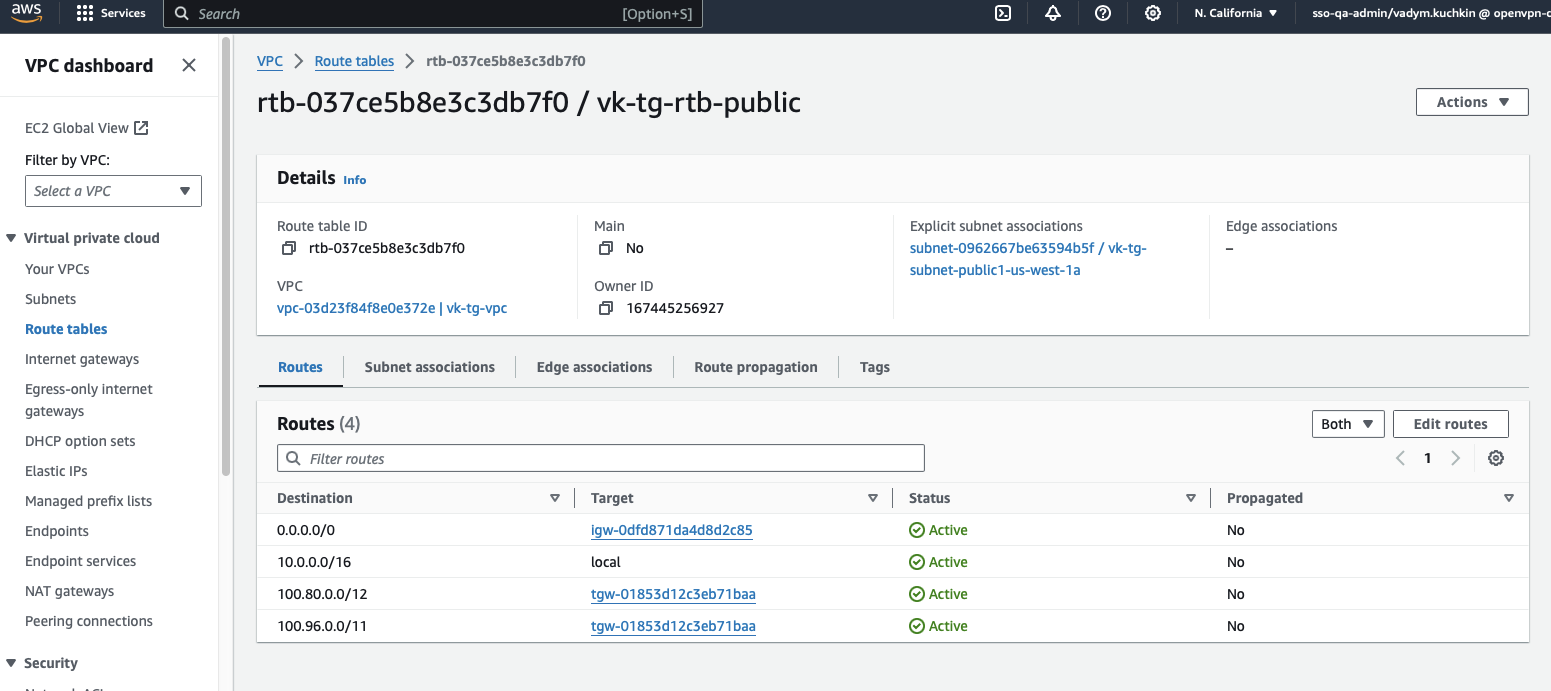Click the Edit routes button
This screenshot has width=1551, height=691.
(1449, 424)
